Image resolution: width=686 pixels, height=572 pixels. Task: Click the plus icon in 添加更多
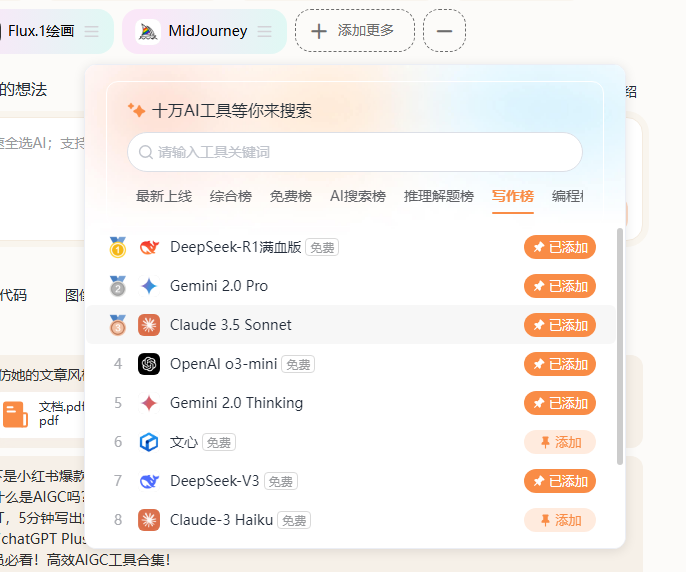point(319,32)
